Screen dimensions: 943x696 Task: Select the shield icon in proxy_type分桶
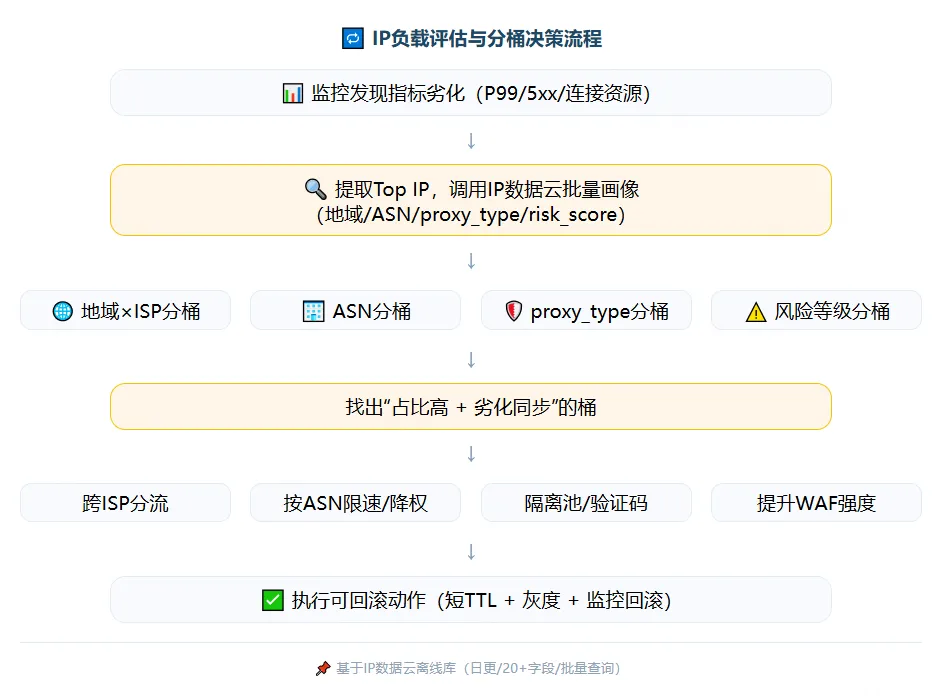(513, 310)
